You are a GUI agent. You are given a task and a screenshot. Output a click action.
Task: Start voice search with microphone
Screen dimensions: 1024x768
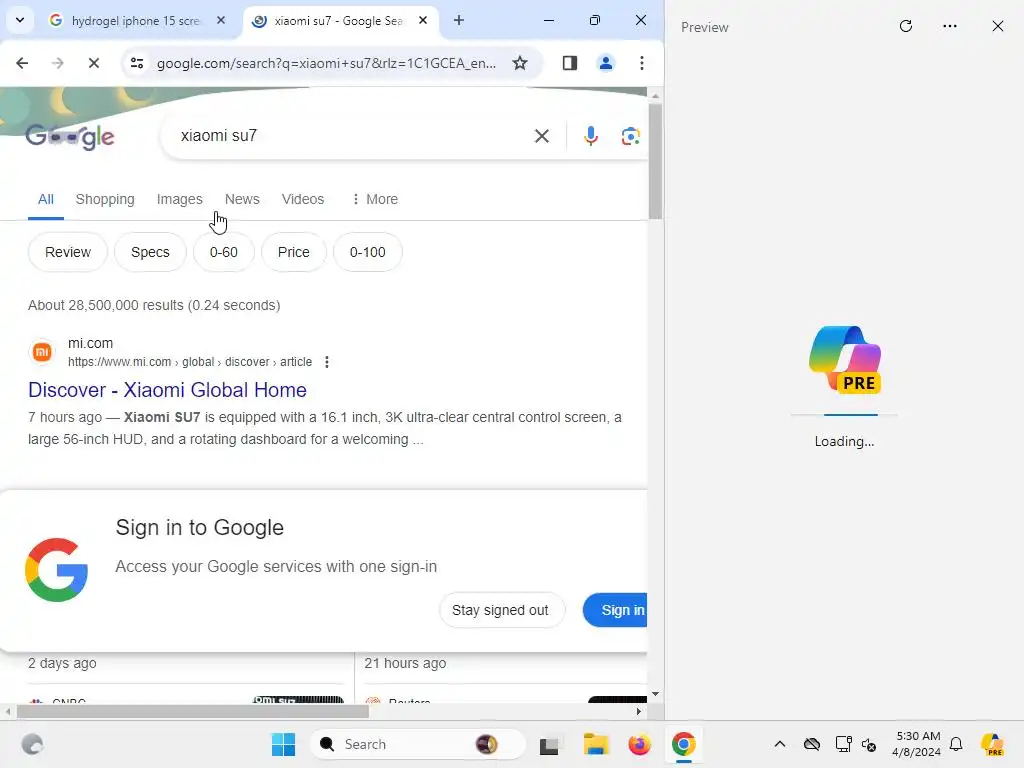(x=590, y=136)
